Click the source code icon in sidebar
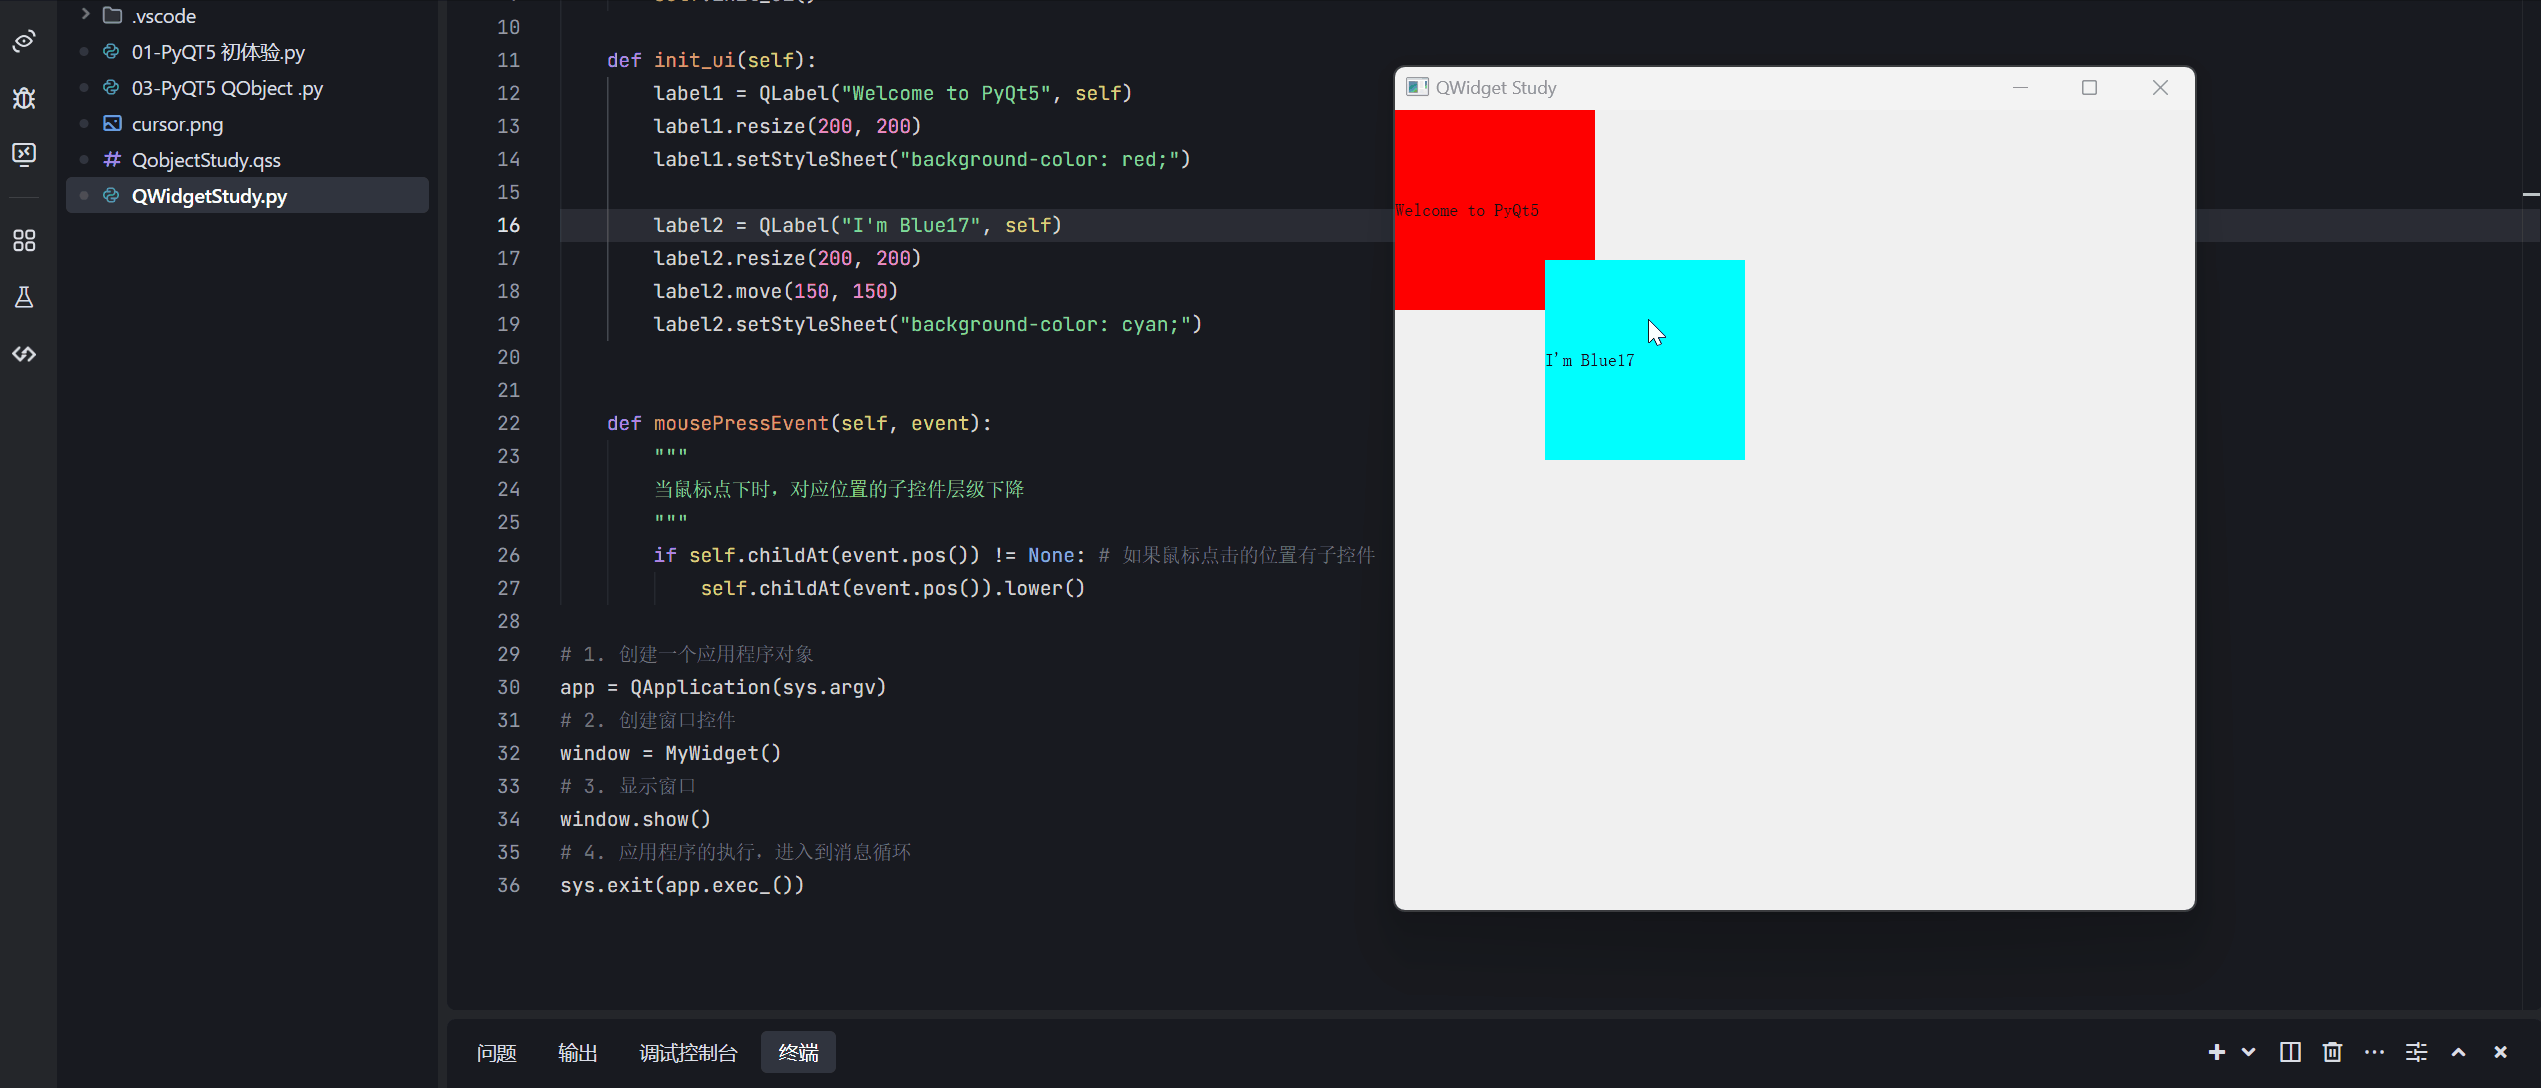Image resolution: width=2541 pixels, height=1088 pixels. coord(24,353)
